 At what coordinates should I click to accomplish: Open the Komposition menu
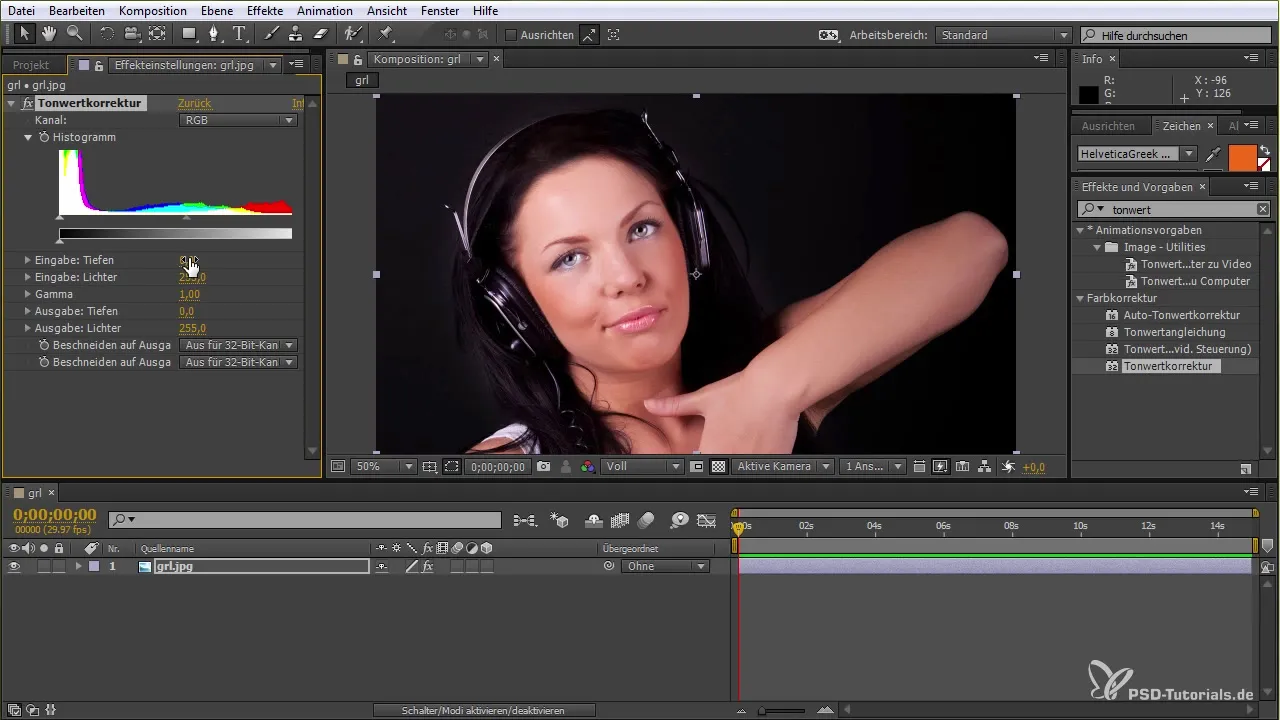coord(152,10)
